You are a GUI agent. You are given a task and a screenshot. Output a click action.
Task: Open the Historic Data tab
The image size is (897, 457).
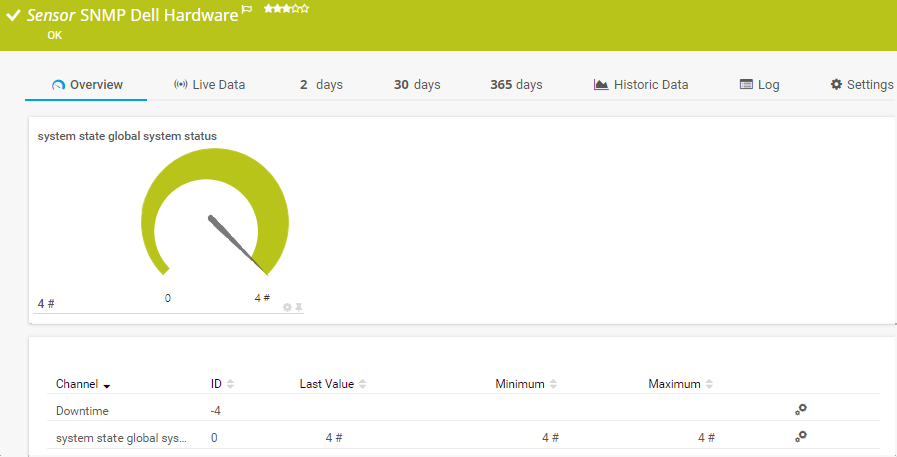641,85
